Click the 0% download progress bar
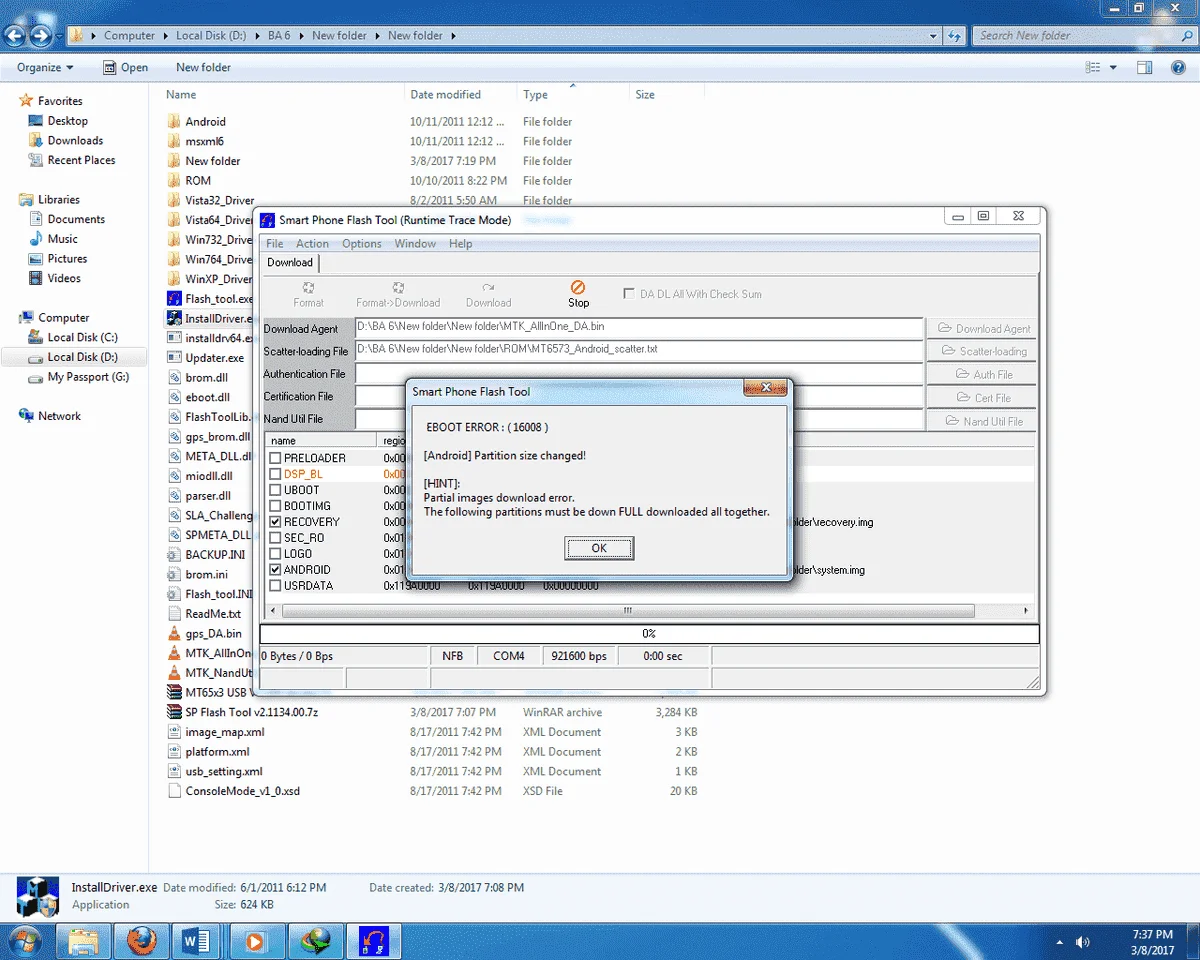Viewport: 1200px width, 960px height. pyautogui.click(x=649, y=634)
